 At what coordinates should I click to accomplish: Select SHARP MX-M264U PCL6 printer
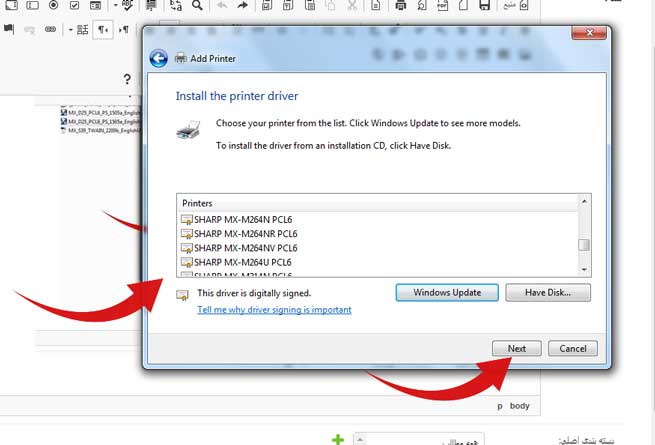tap(236, 262)
